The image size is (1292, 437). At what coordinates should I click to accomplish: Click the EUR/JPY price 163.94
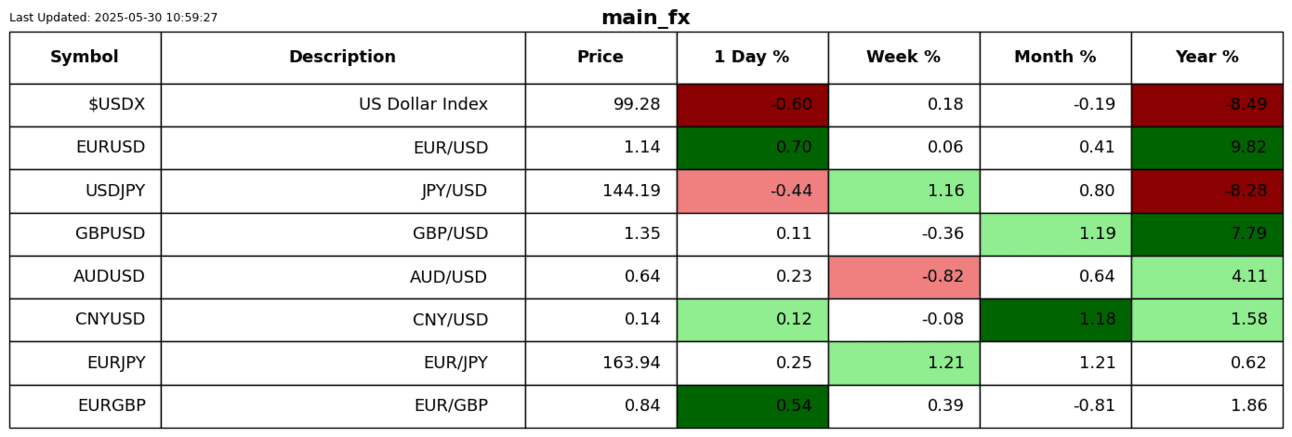(x=629, y=363)
